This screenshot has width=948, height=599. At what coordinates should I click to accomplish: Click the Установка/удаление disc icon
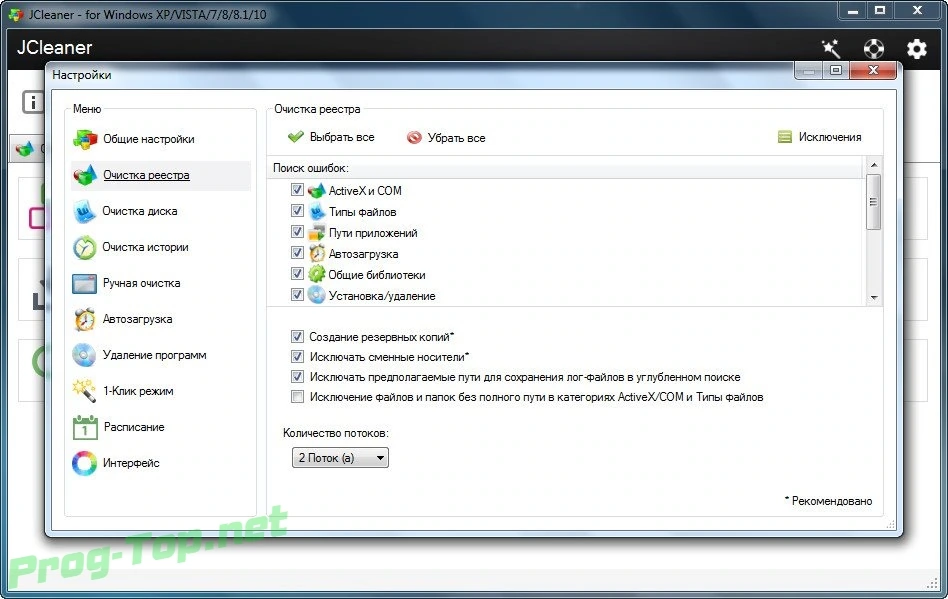tap(316, 296)
